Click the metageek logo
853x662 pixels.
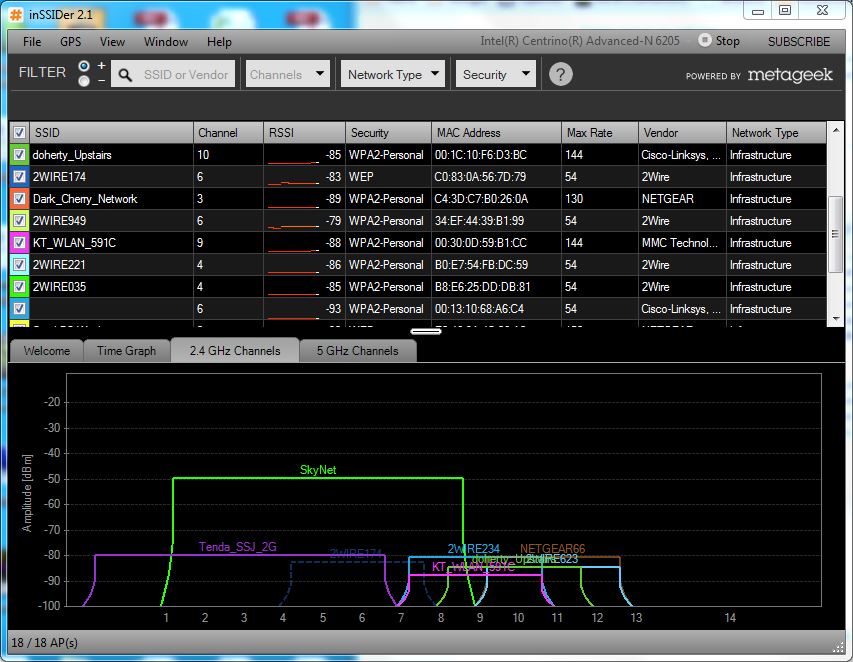pyautogui.click(x=789, y=75)
